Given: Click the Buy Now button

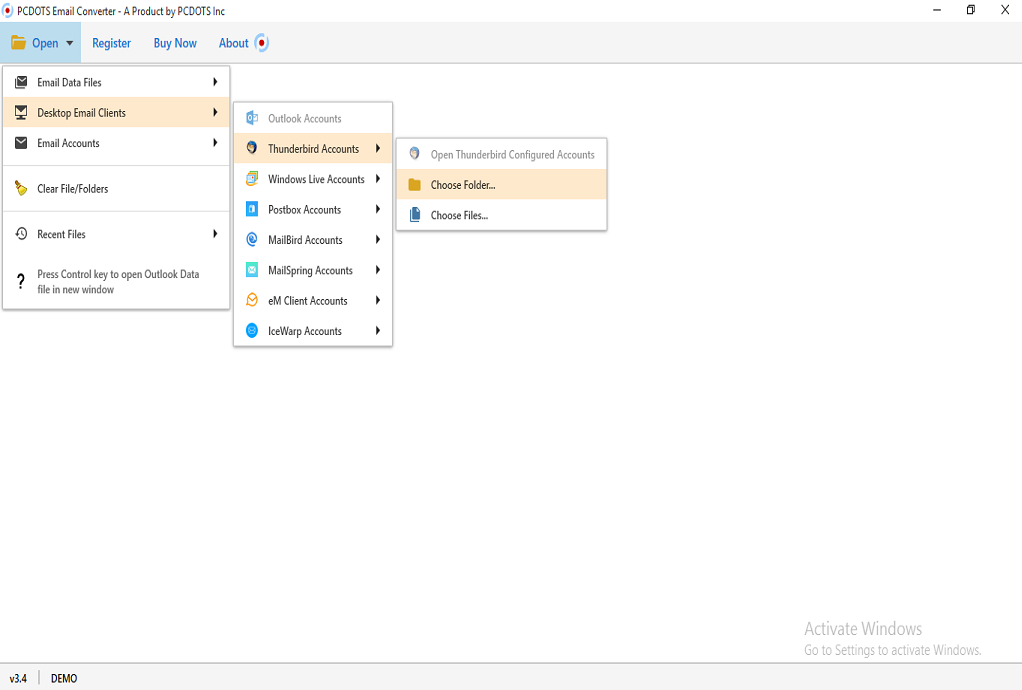Looking at the screenshot, I should pos(175,43).
